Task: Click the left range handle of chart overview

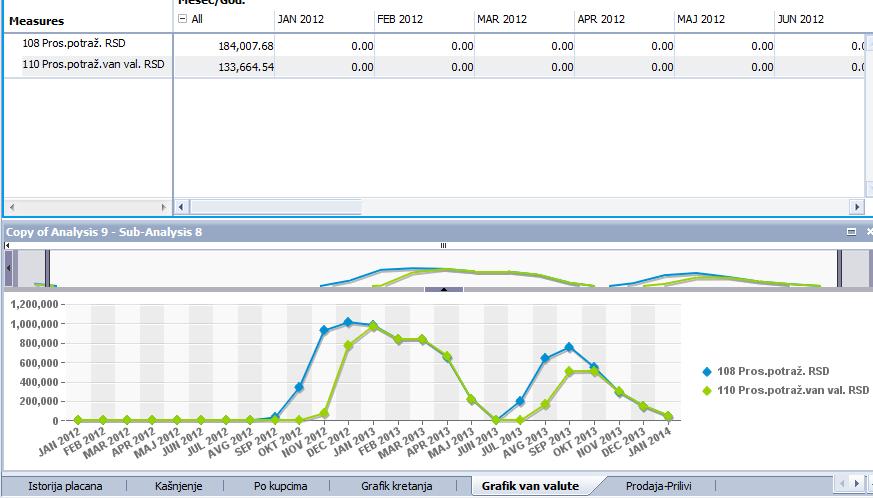Action: point(47,268)
